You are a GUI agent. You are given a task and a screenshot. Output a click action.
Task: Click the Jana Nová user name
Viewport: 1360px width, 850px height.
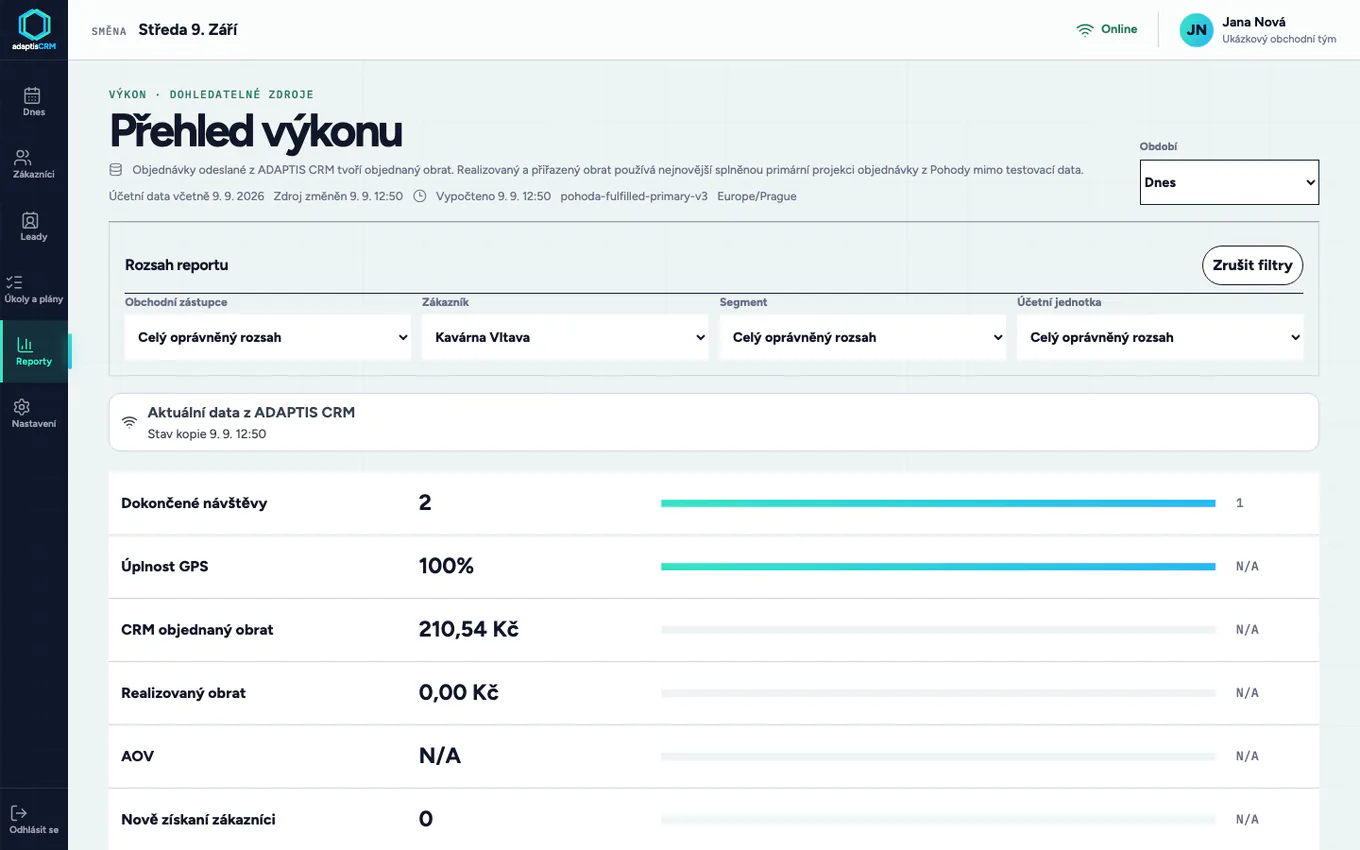click(1253, 22)
